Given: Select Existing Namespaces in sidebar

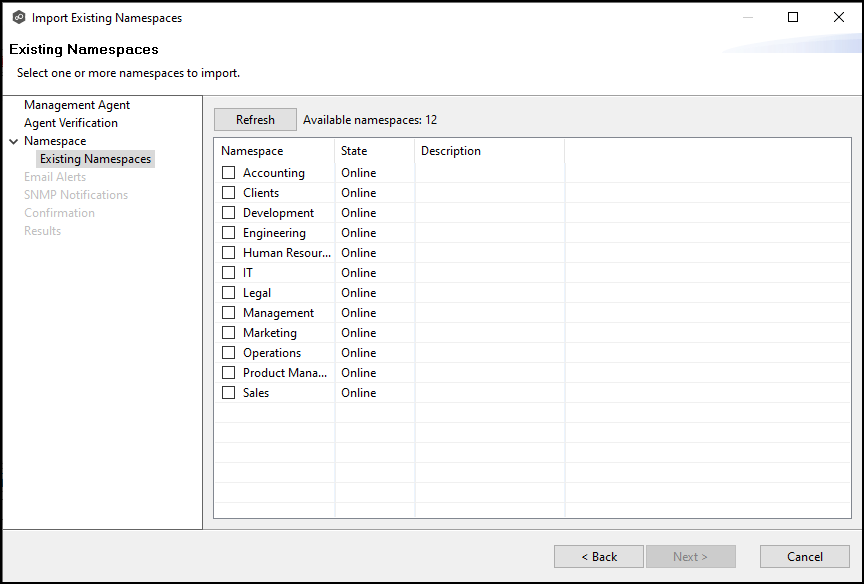Looking at the screenshot, I should point(95,159).
